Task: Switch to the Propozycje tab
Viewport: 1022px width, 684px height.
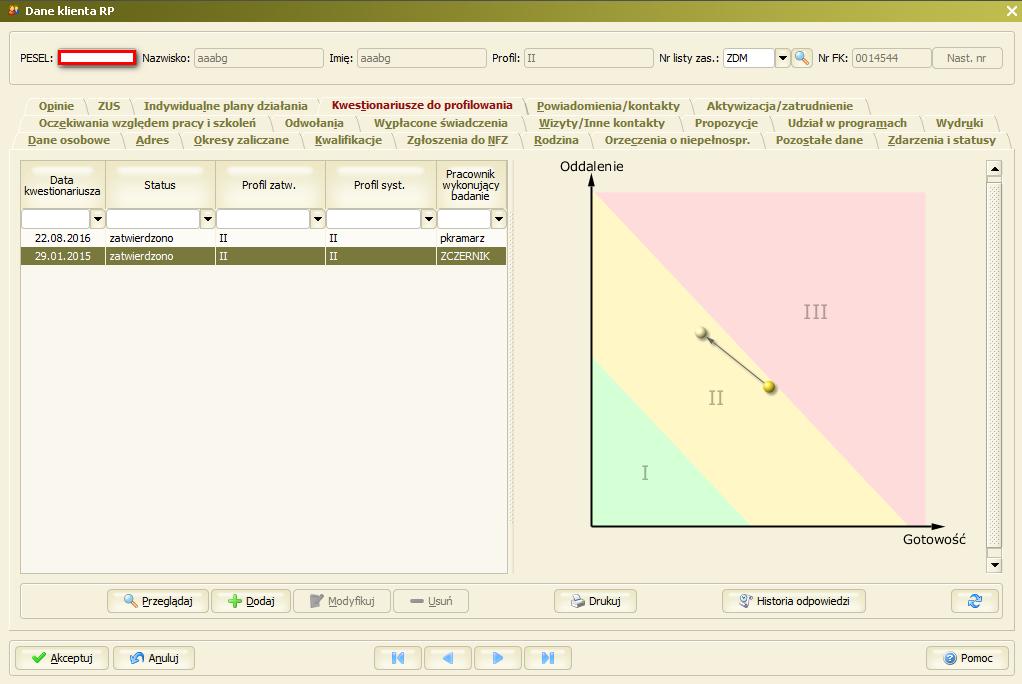Action: (726, 123)
